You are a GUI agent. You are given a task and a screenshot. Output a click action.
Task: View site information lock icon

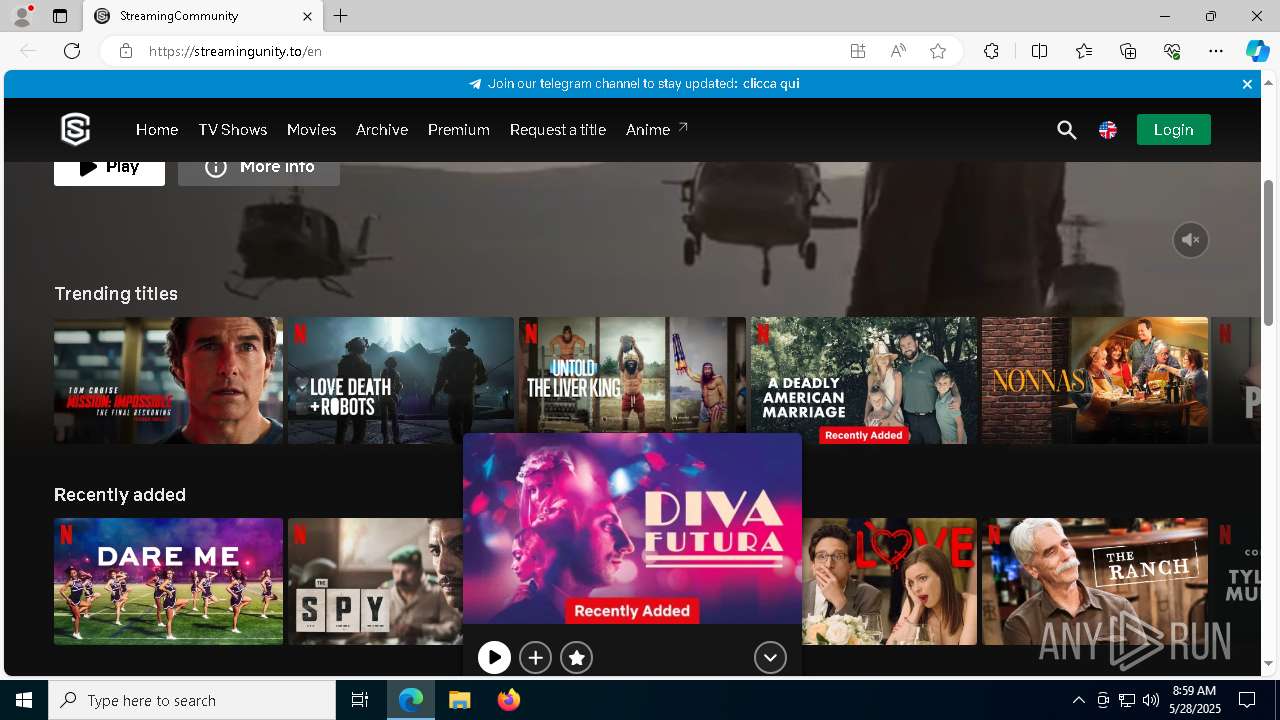125,51
